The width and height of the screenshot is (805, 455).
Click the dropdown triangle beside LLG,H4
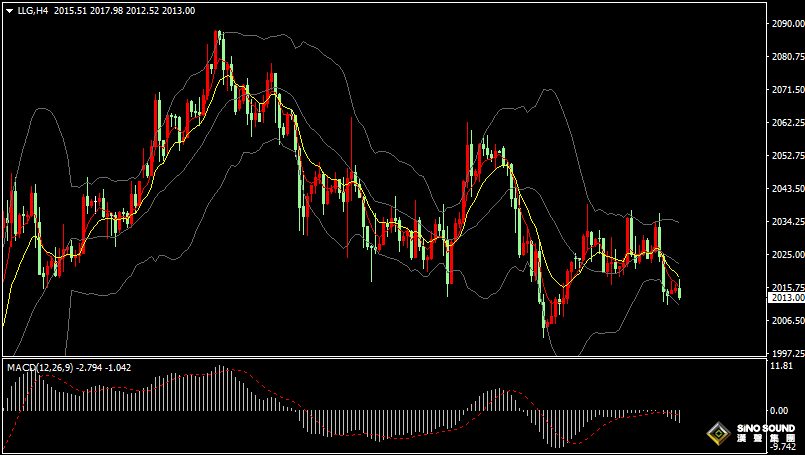click(9, 10)
